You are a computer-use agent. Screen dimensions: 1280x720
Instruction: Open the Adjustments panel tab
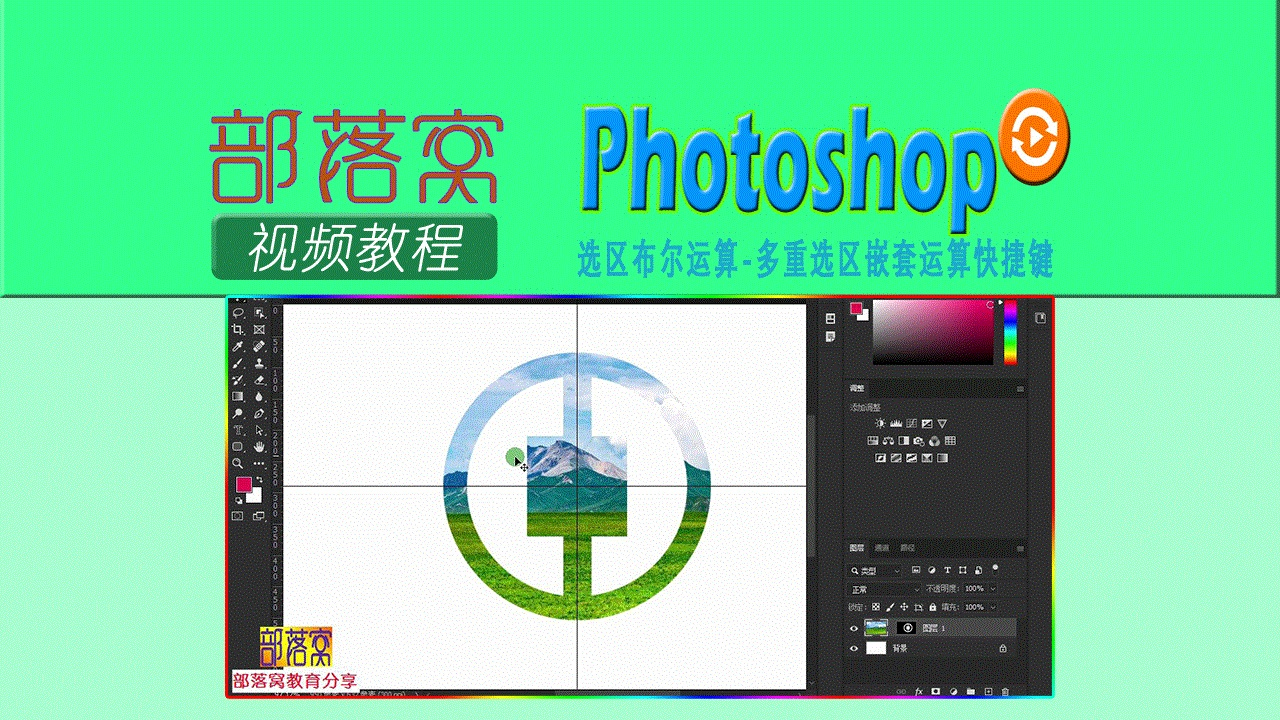(x=857, y=388)
